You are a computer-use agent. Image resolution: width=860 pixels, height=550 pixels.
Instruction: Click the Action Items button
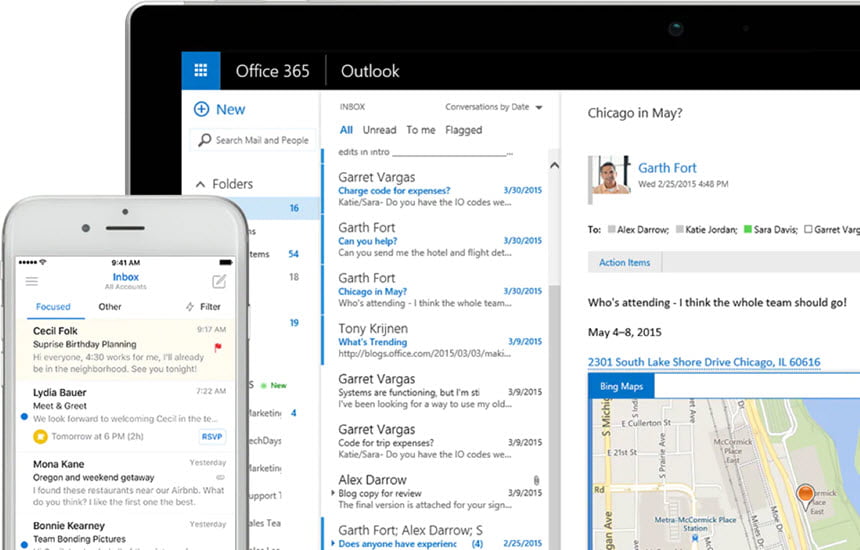point(625,263)
